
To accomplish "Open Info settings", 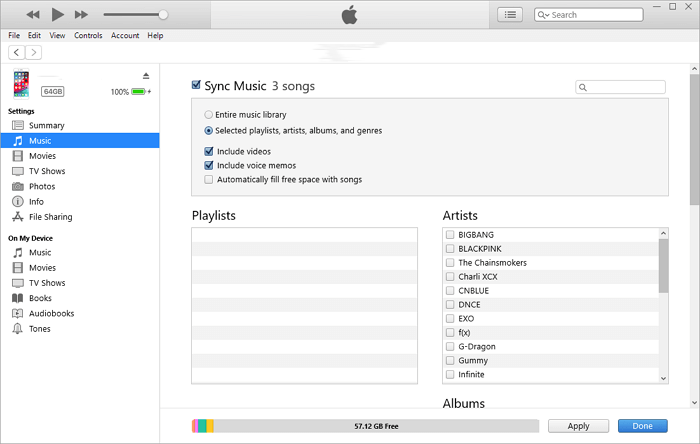I will click(80, 202).
